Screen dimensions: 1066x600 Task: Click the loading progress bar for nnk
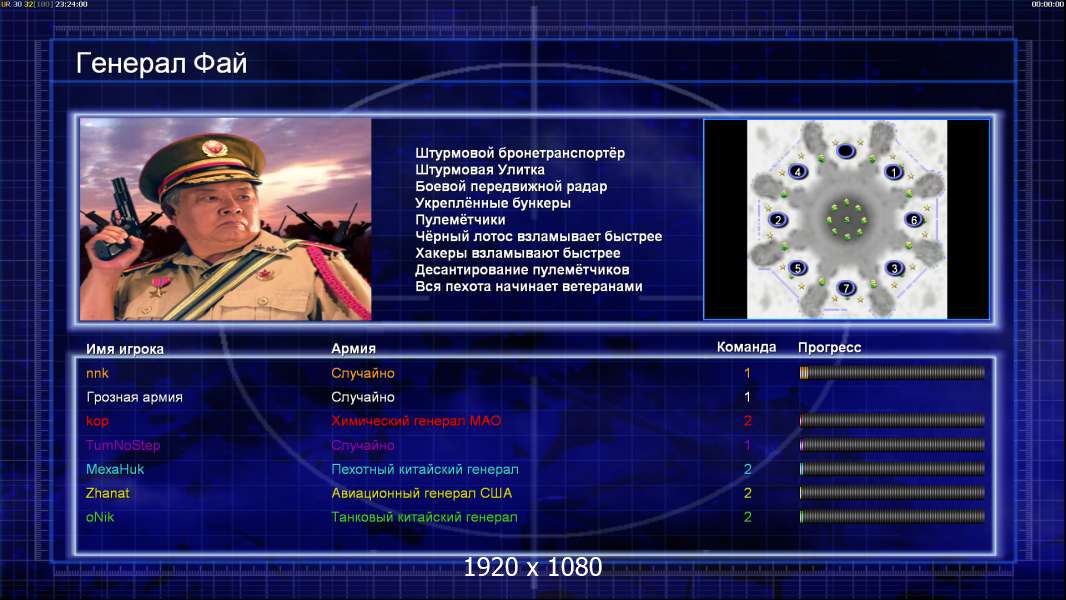point(892,372)
